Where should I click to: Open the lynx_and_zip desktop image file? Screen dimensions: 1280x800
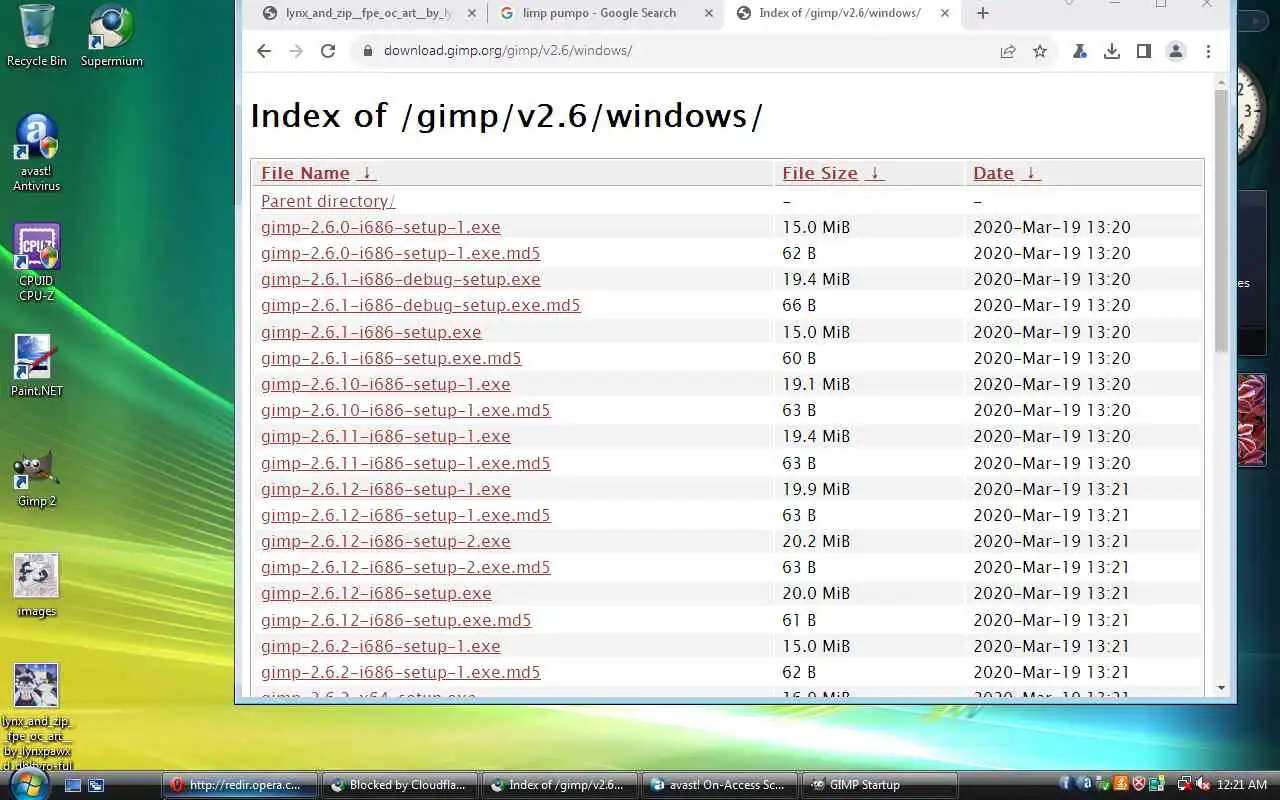[x=37, y=716]
